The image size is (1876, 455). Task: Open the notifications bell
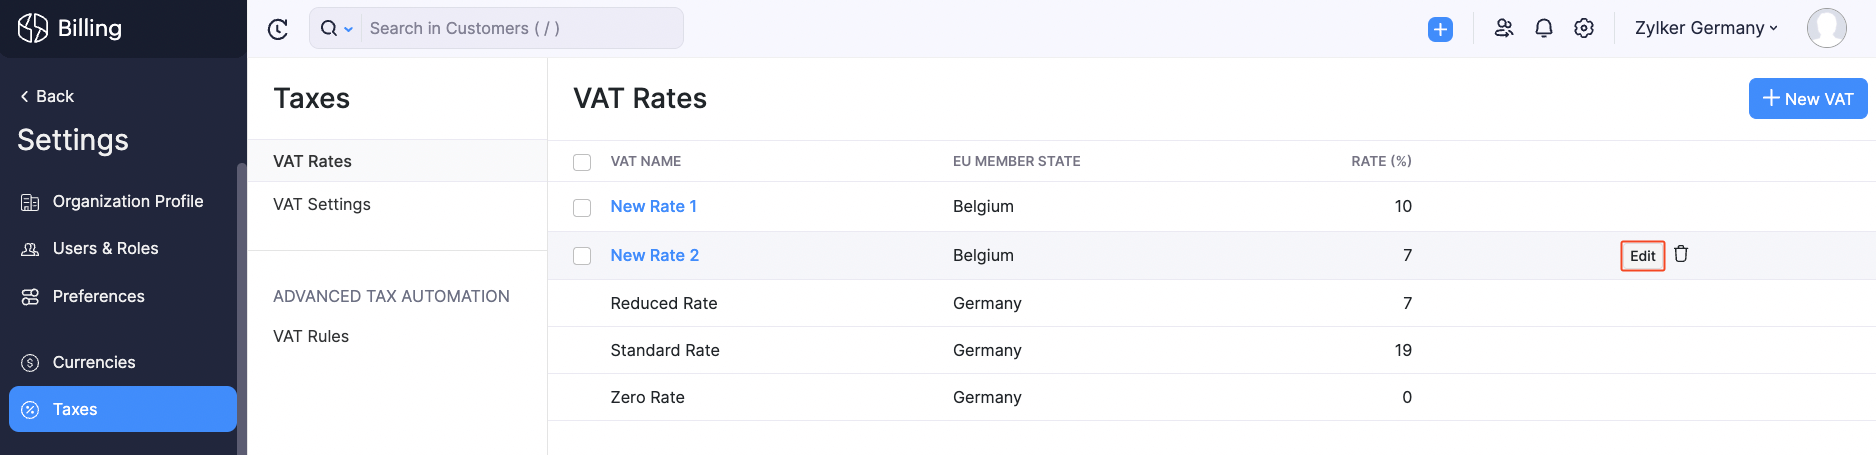1543,28
